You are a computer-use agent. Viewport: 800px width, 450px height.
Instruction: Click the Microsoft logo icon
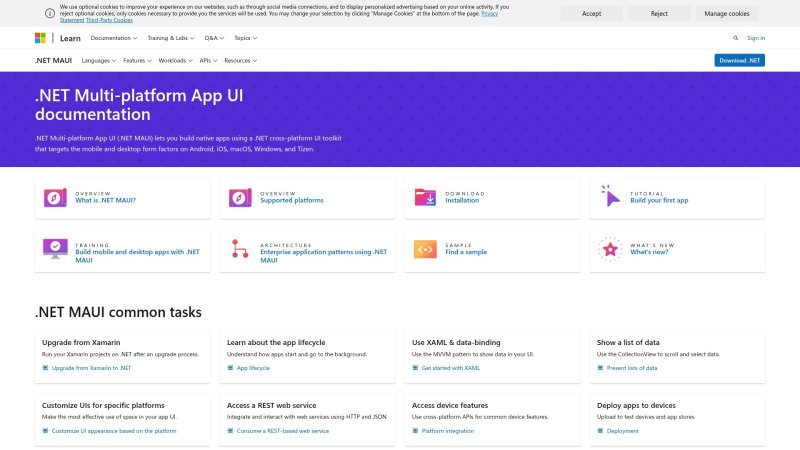click(x=40, y=38)
